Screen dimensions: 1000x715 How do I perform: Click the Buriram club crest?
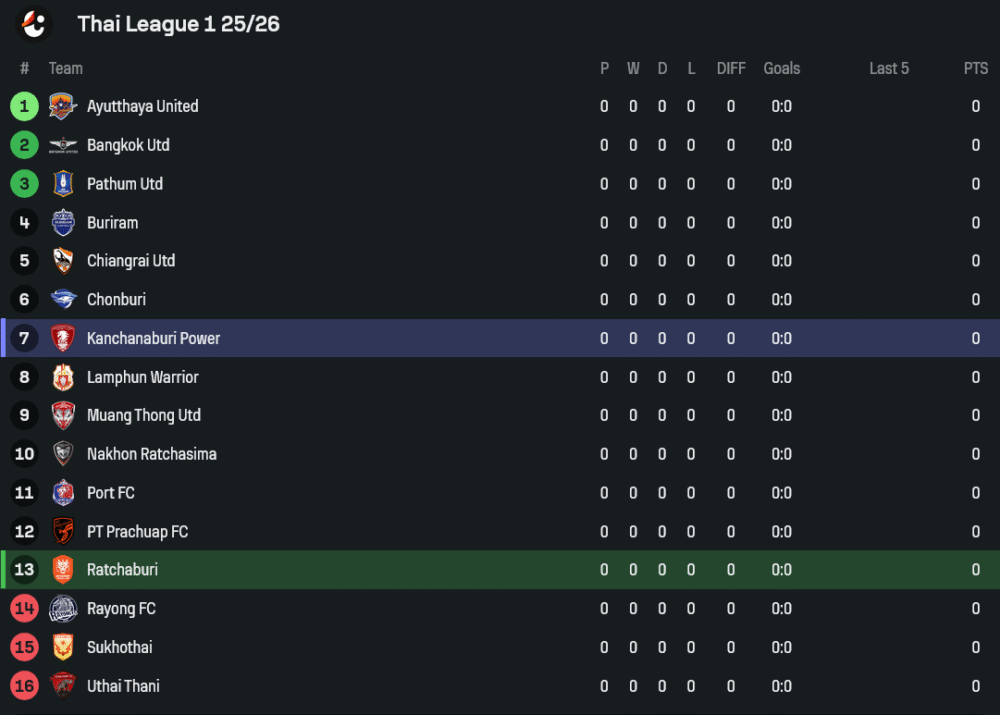tap(63, 223)
